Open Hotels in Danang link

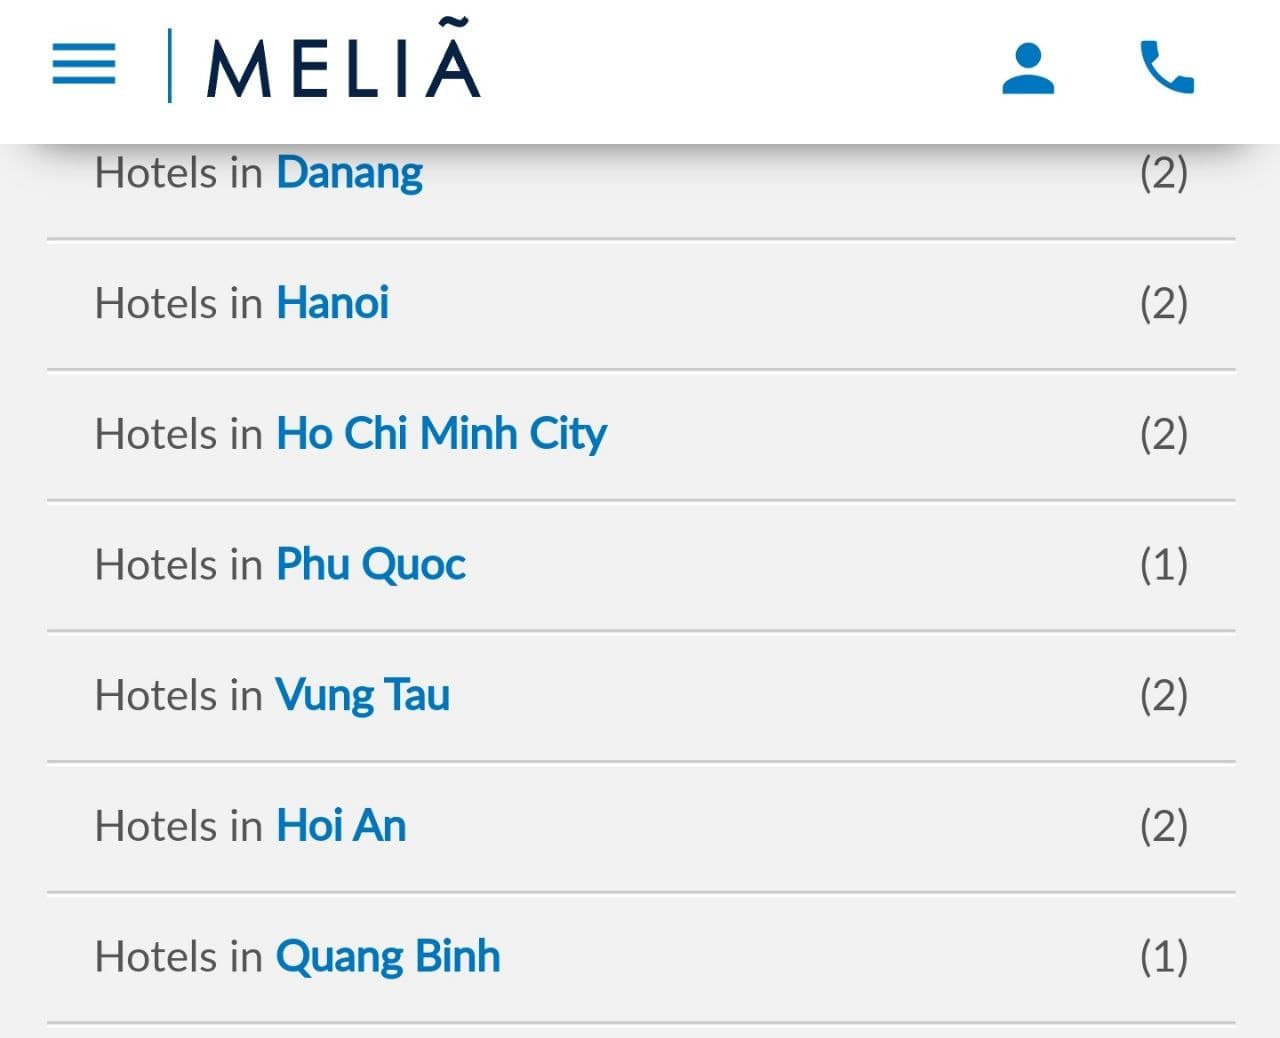tap(348, 172)
